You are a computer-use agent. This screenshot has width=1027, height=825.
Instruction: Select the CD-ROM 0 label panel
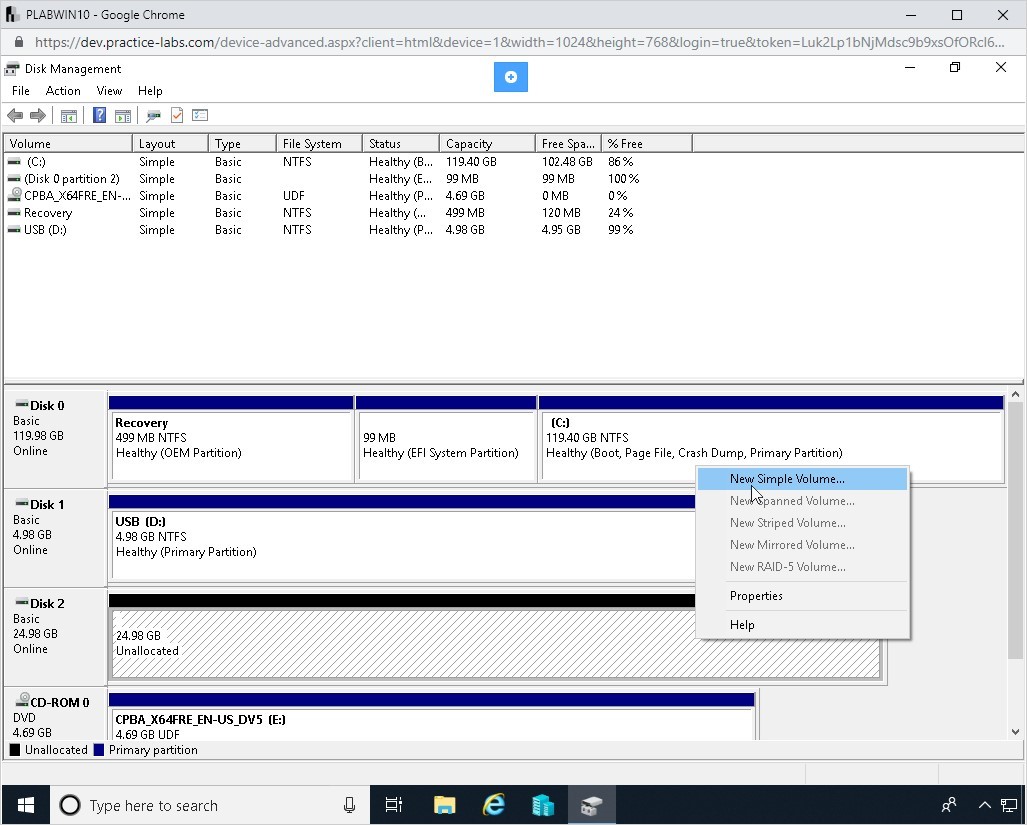[55, 715]
